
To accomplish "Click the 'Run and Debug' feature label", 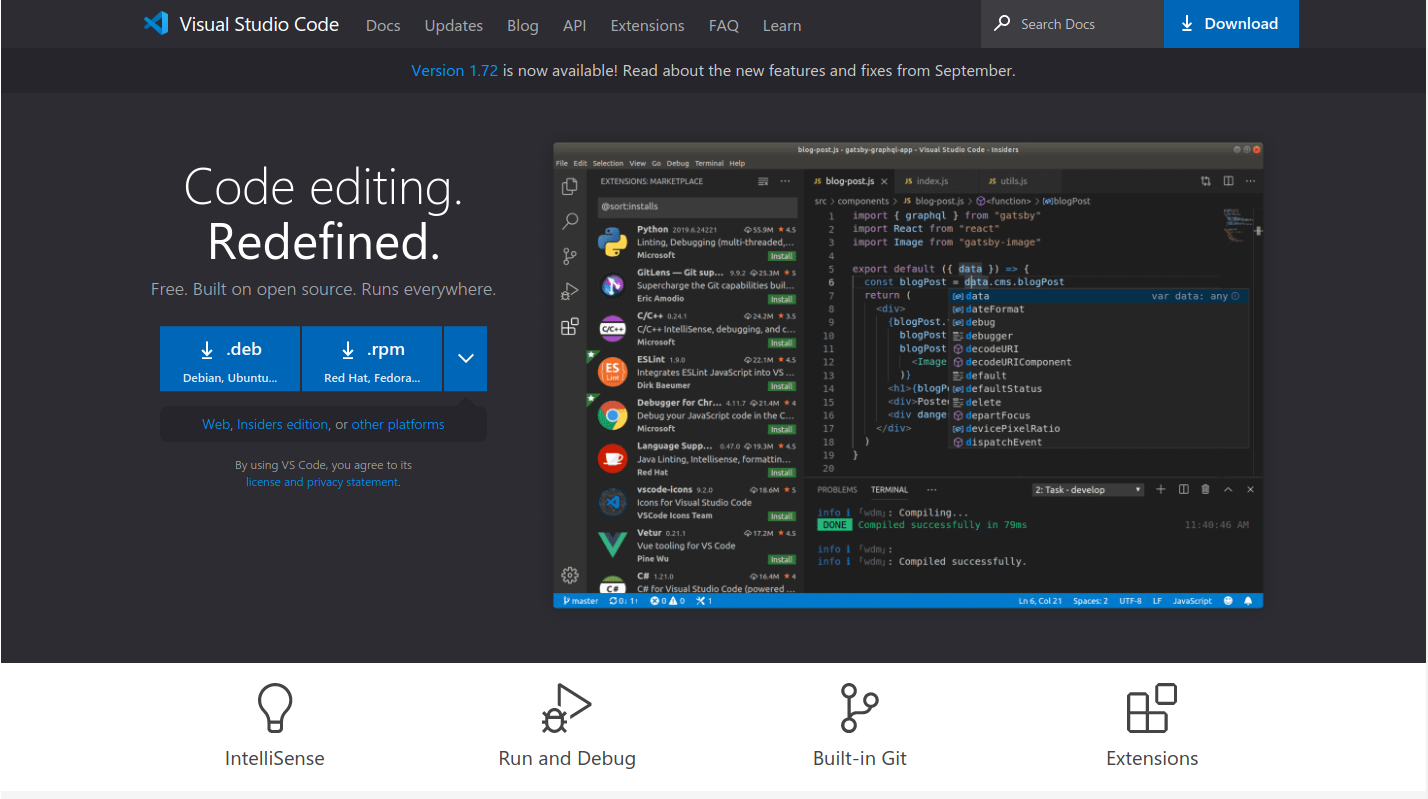I will [567, 758].
